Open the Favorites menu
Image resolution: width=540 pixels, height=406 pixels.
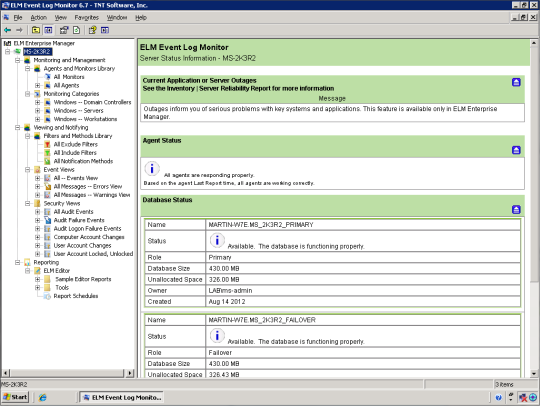click(x=87, y=18)
